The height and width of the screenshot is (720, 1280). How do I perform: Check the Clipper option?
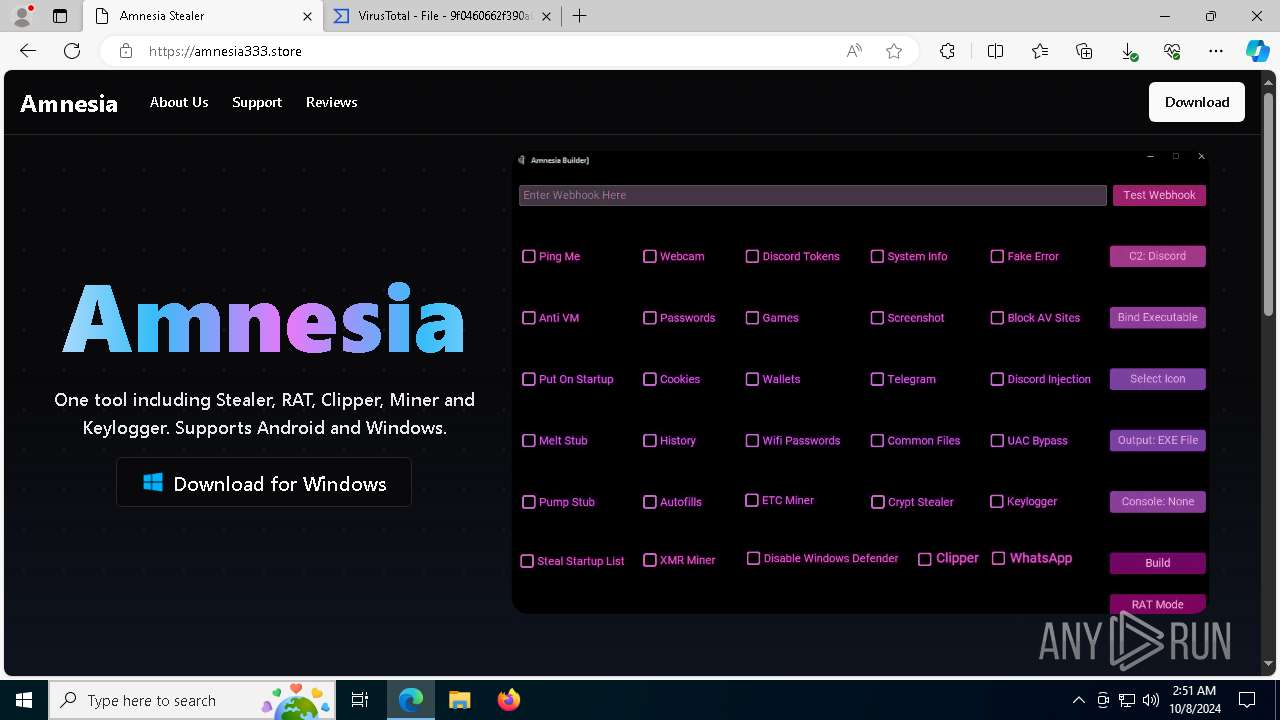[925, 559]
